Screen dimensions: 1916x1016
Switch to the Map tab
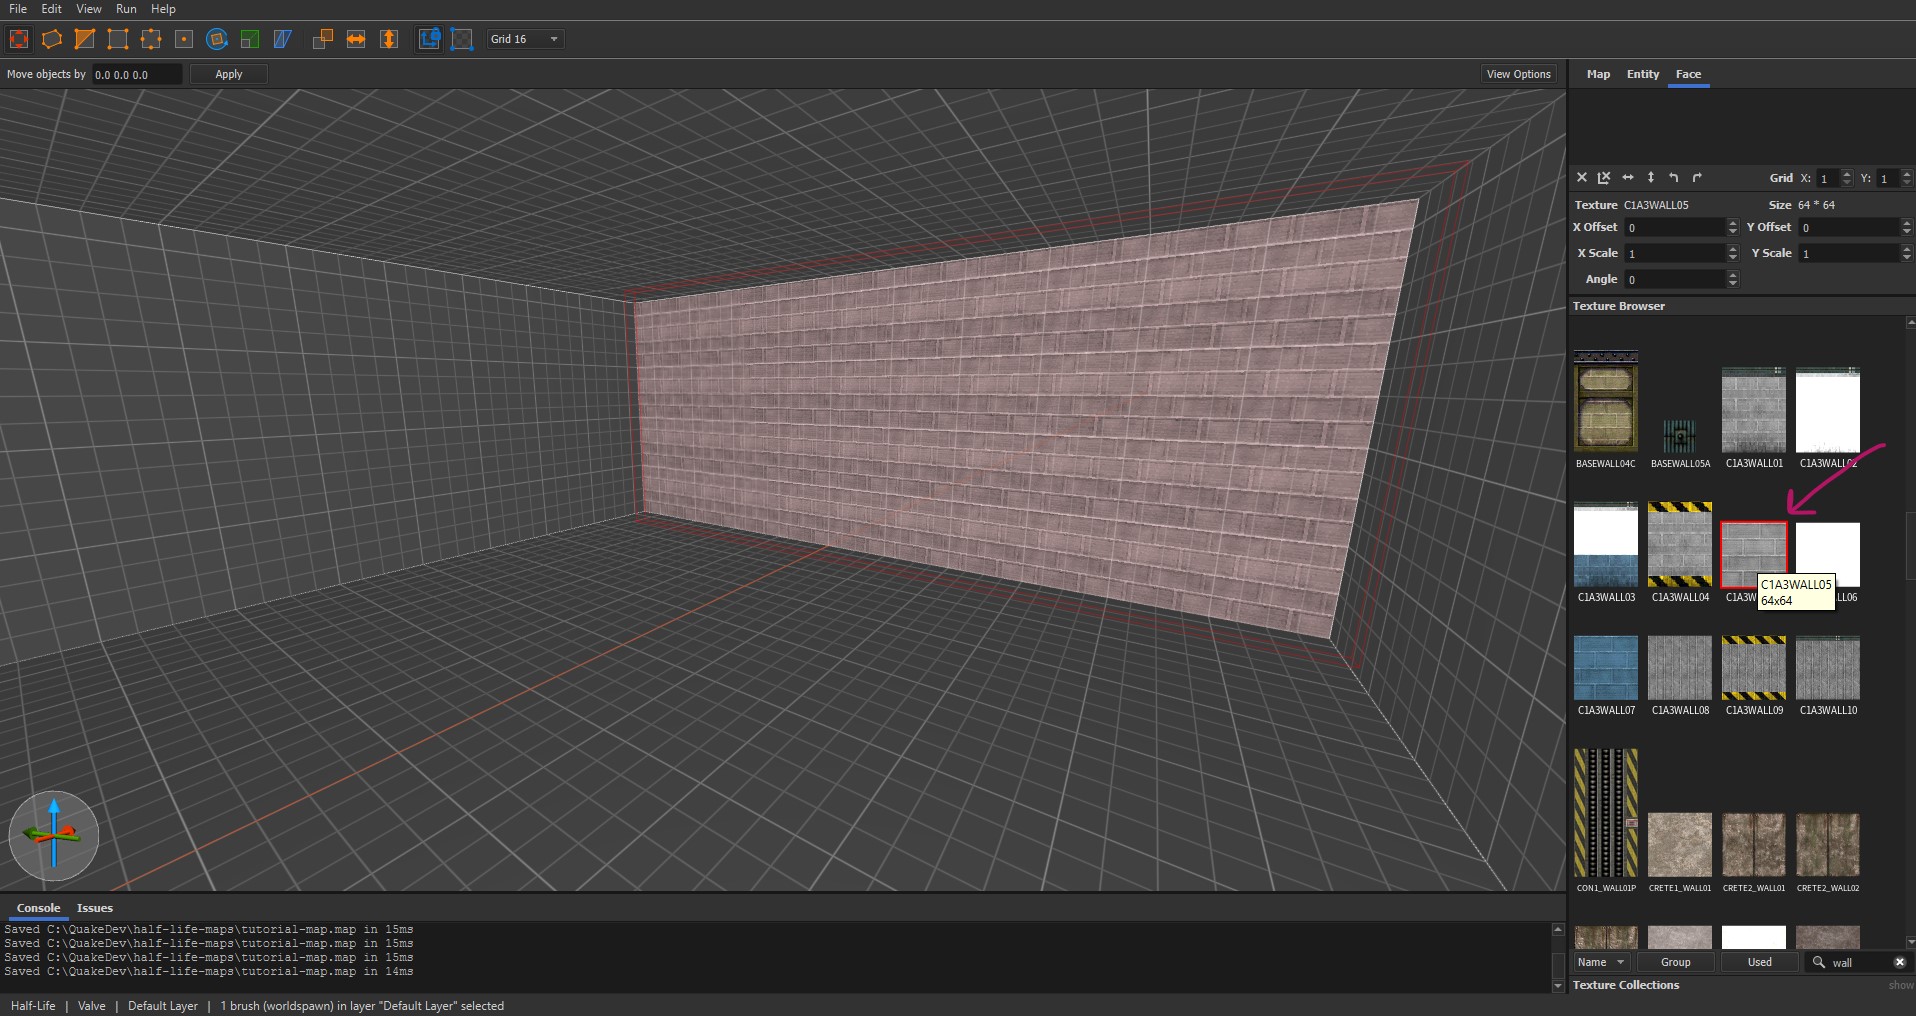[1598, 74]
